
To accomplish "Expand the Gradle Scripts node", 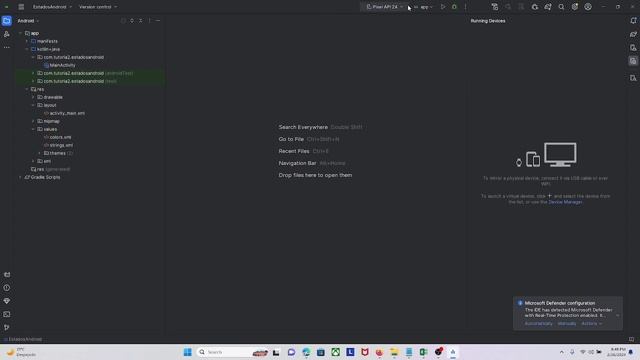I will (20, 177).
